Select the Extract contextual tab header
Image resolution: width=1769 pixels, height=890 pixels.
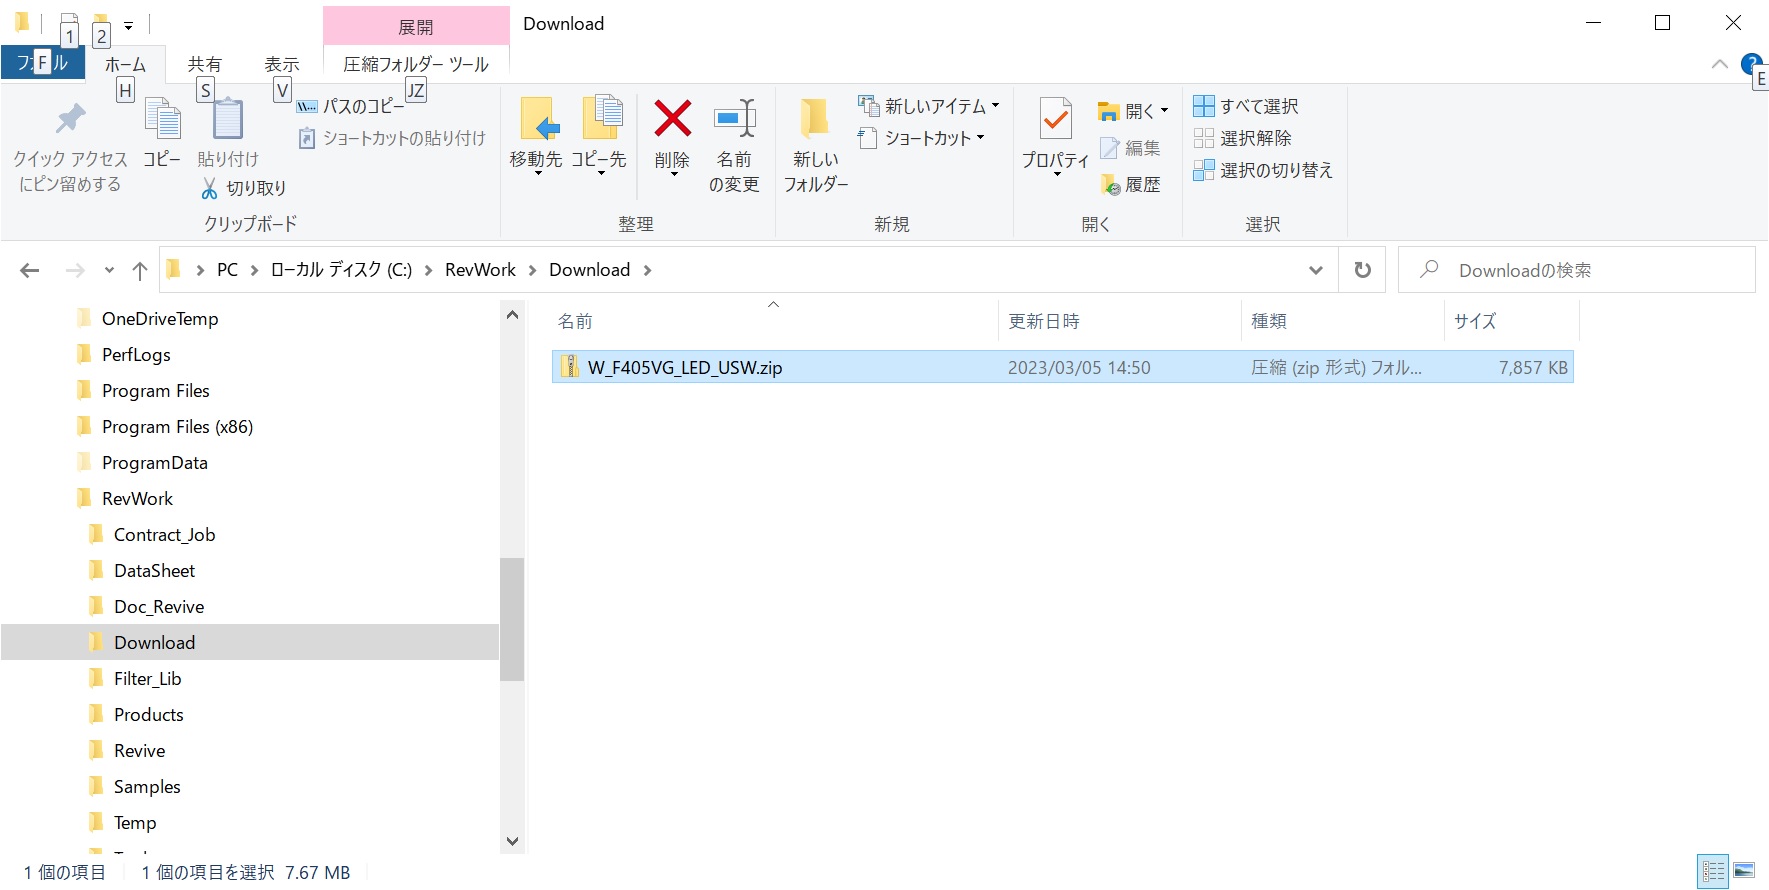pos(416,26)
